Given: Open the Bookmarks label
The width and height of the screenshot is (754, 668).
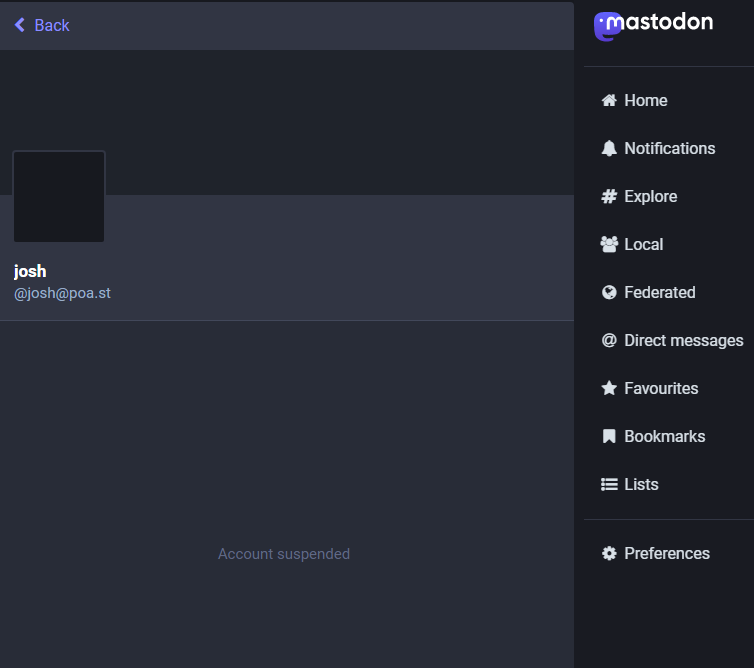Looking at the screenshot, I should click(x=665, y=436).
